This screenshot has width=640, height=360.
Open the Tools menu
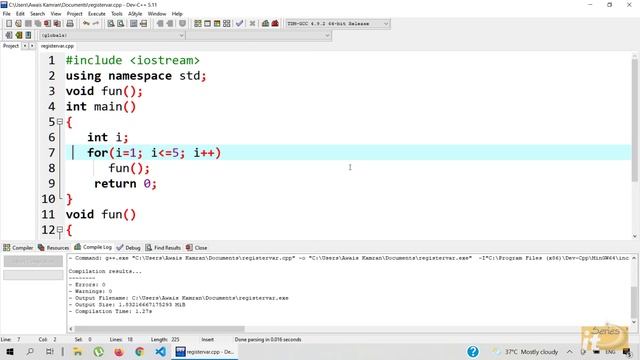pos(117,14)
